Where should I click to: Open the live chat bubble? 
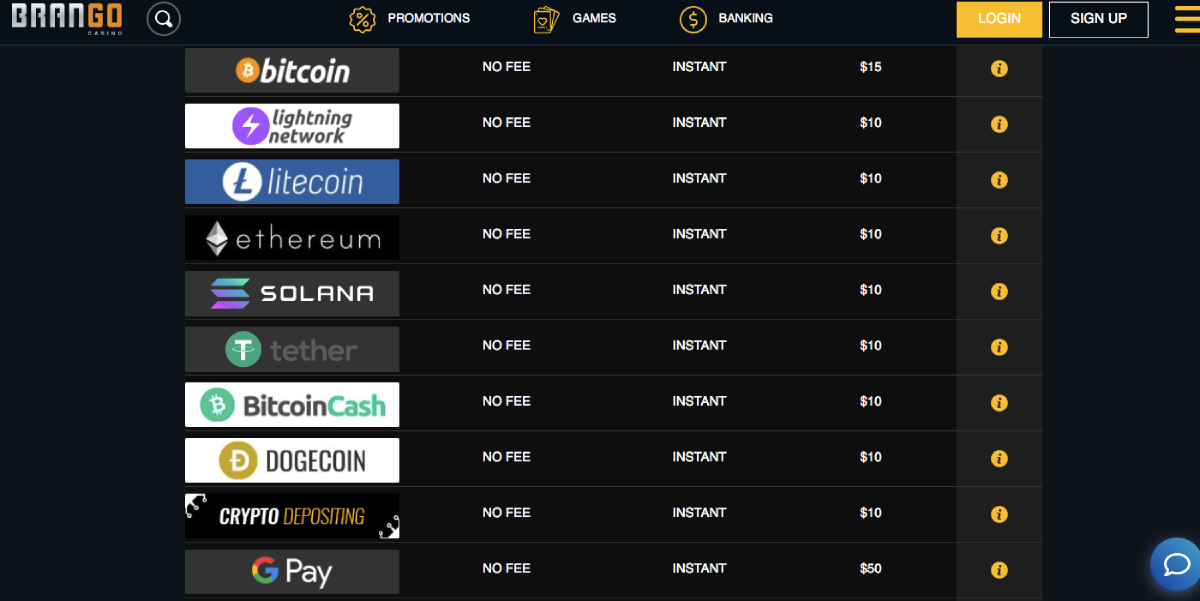(x=1174, y=563)
